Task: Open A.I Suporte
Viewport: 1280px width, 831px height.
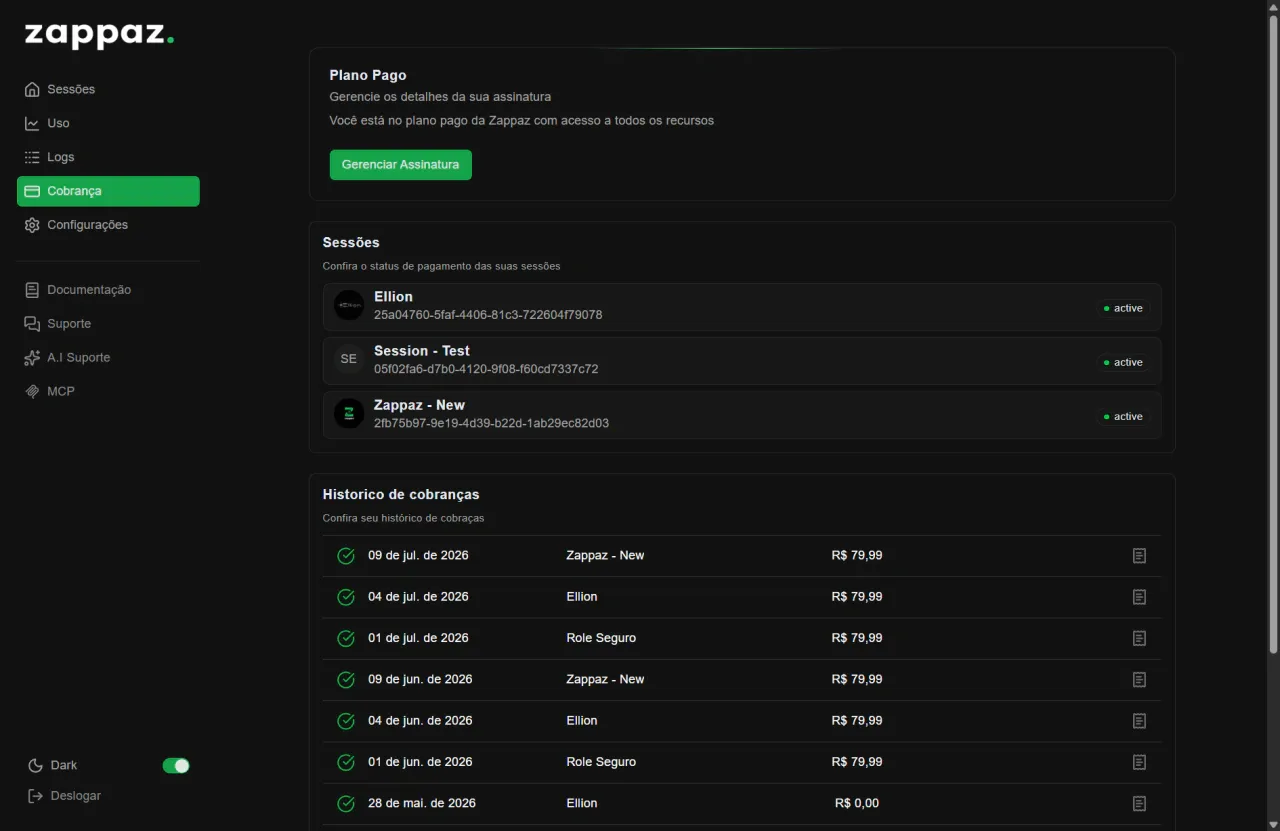Action: [x=108, y=358]
